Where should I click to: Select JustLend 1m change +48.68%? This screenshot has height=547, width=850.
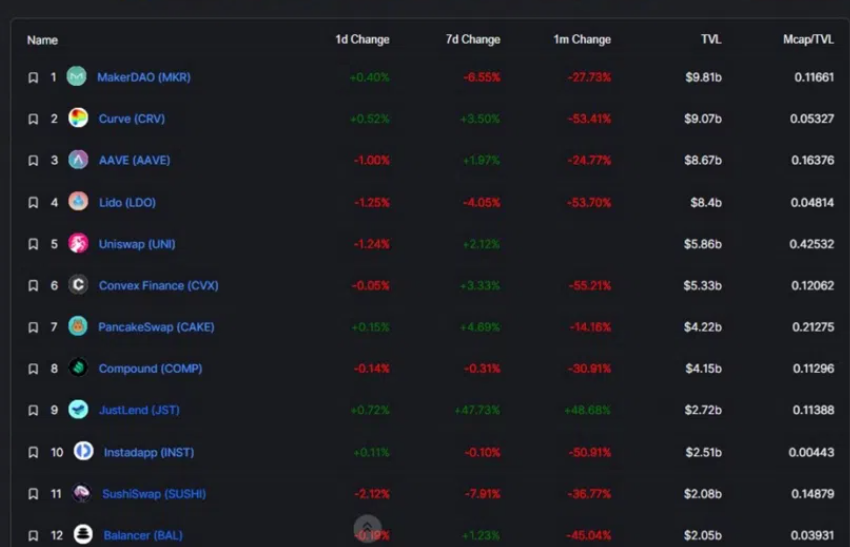click(x=587, y=410)
